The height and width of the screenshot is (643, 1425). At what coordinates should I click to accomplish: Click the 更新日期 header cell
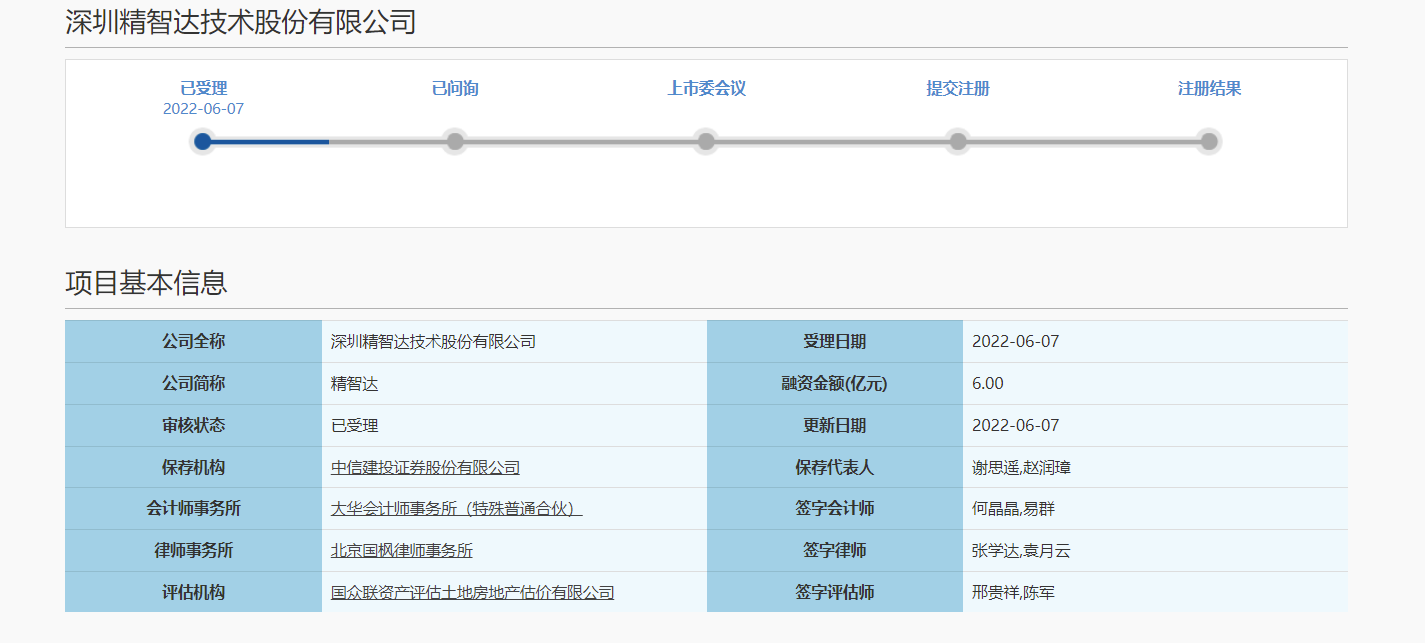pyautogui.click(x=835, y=425)
